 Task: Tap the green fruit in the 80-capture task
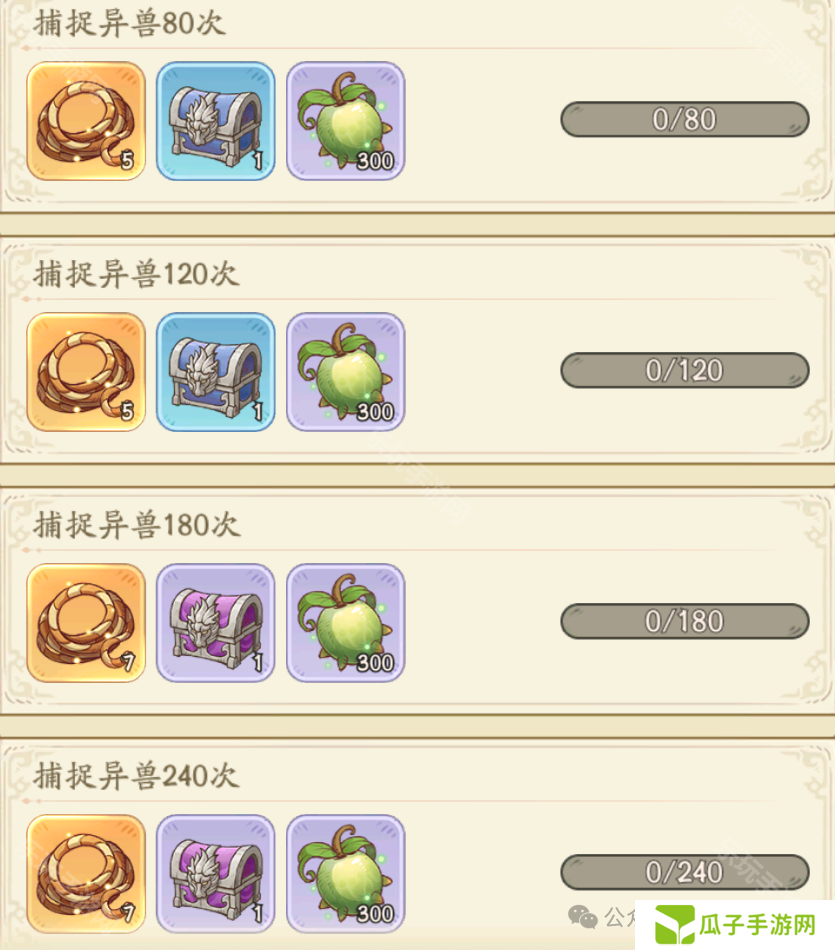click(x=345, y=121)
